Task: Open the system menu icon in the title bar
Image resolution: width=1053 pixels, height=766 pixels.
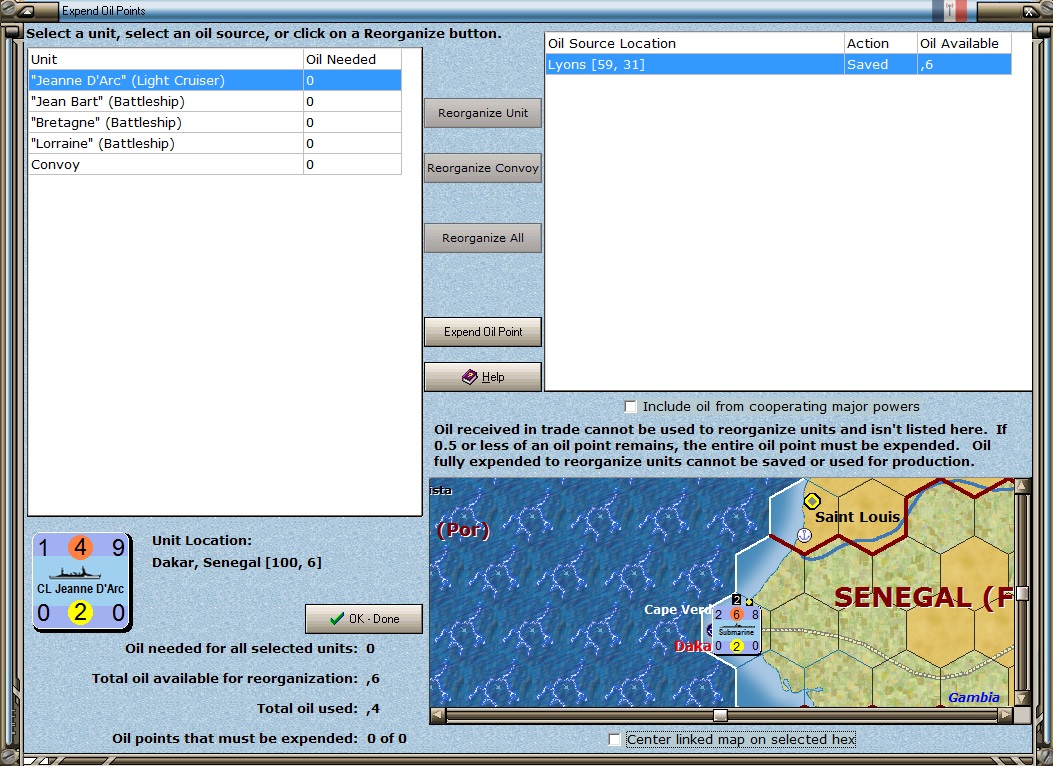Action: [x=27, y=11]
